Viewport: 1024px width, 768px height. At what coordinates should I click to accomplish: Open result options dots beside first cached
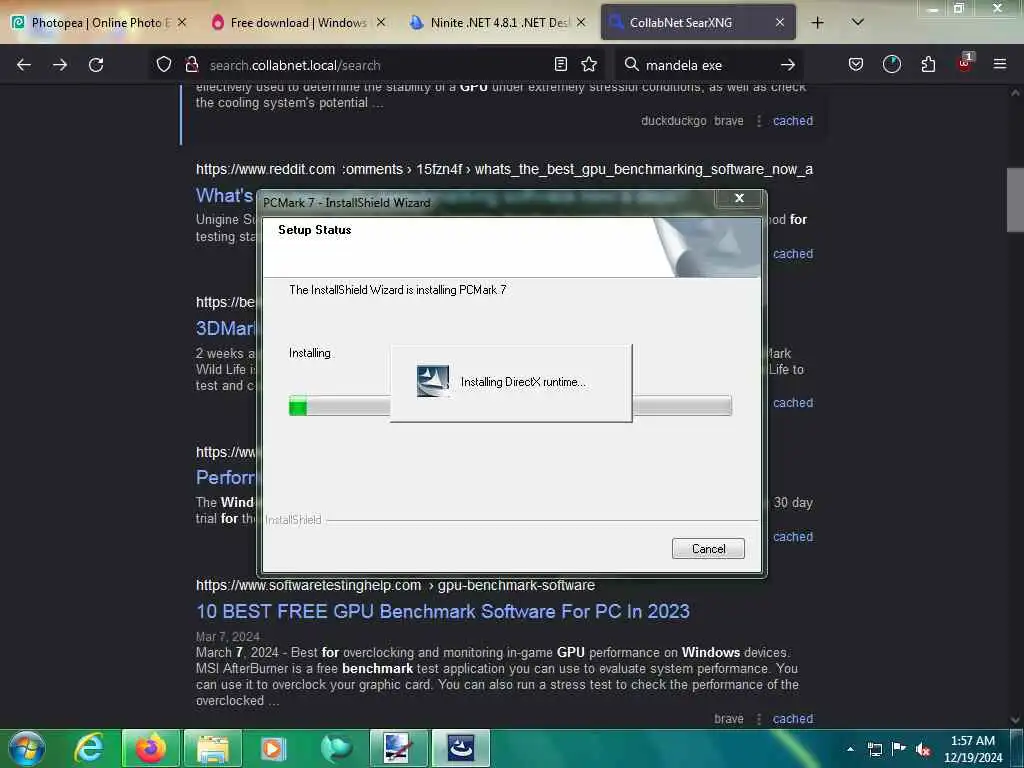tap(759, 121)
